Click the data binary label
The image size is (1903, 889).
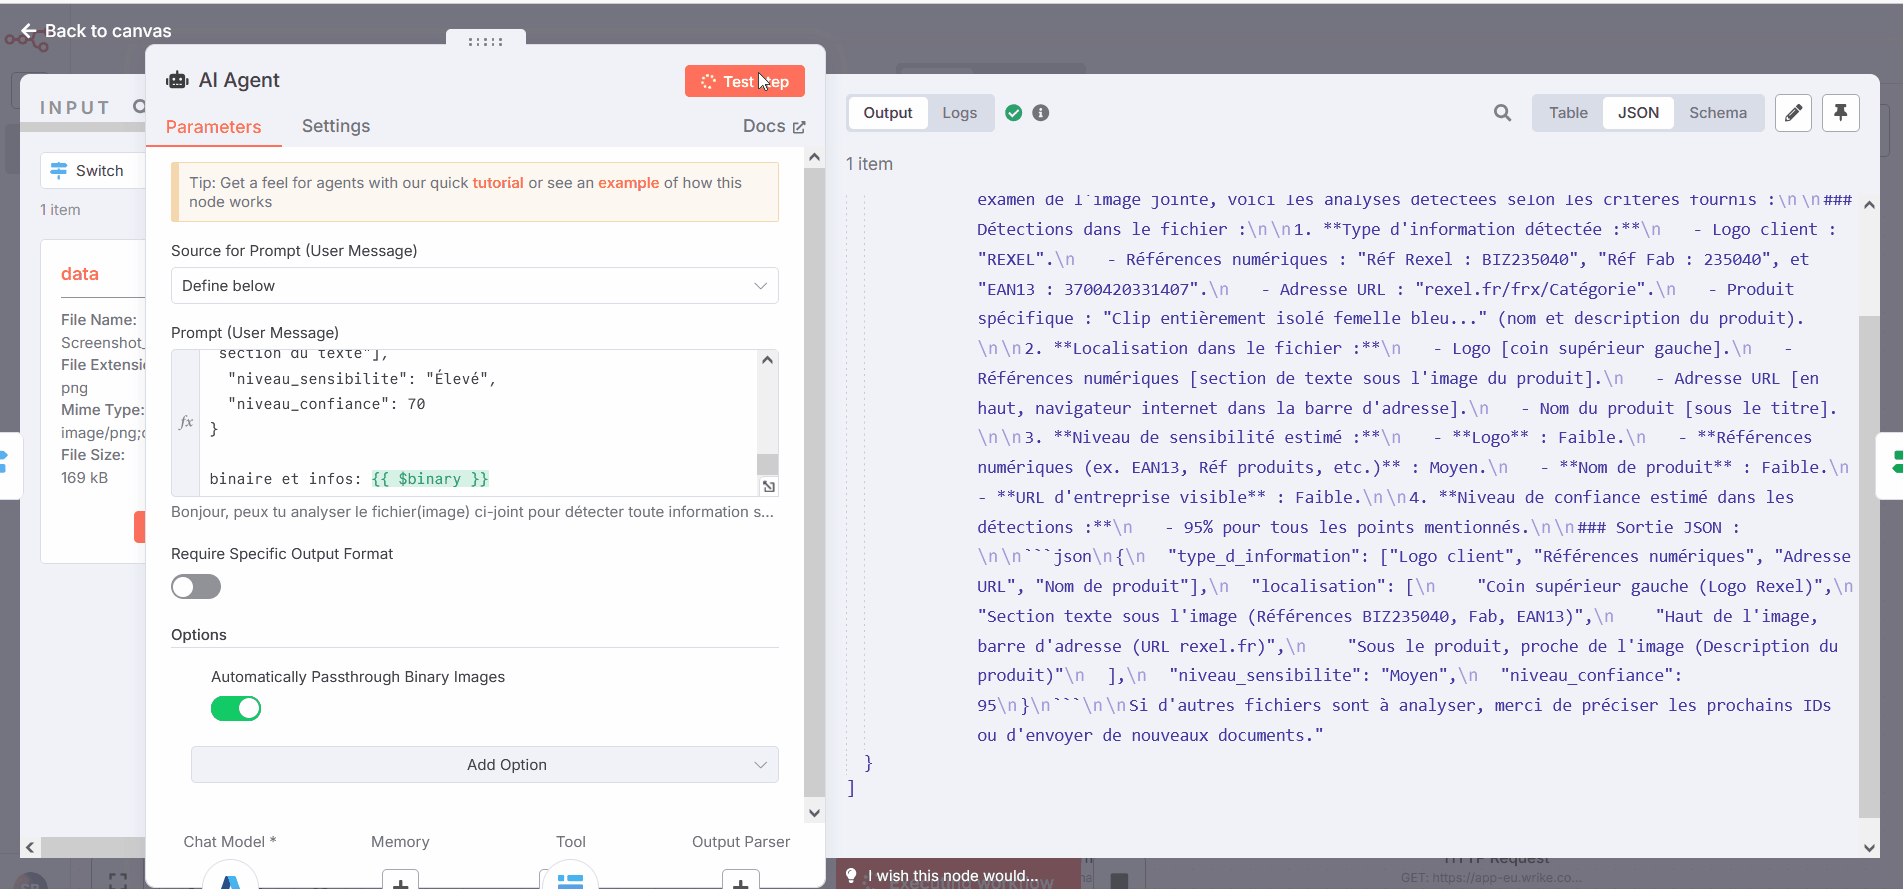coord(80,274)
